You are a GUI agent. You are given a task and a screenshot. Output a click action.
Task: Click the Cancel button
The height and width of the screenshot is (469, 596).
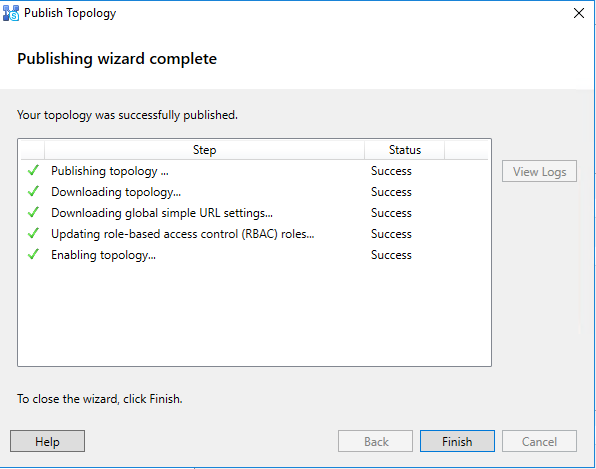tap(539, 441)
